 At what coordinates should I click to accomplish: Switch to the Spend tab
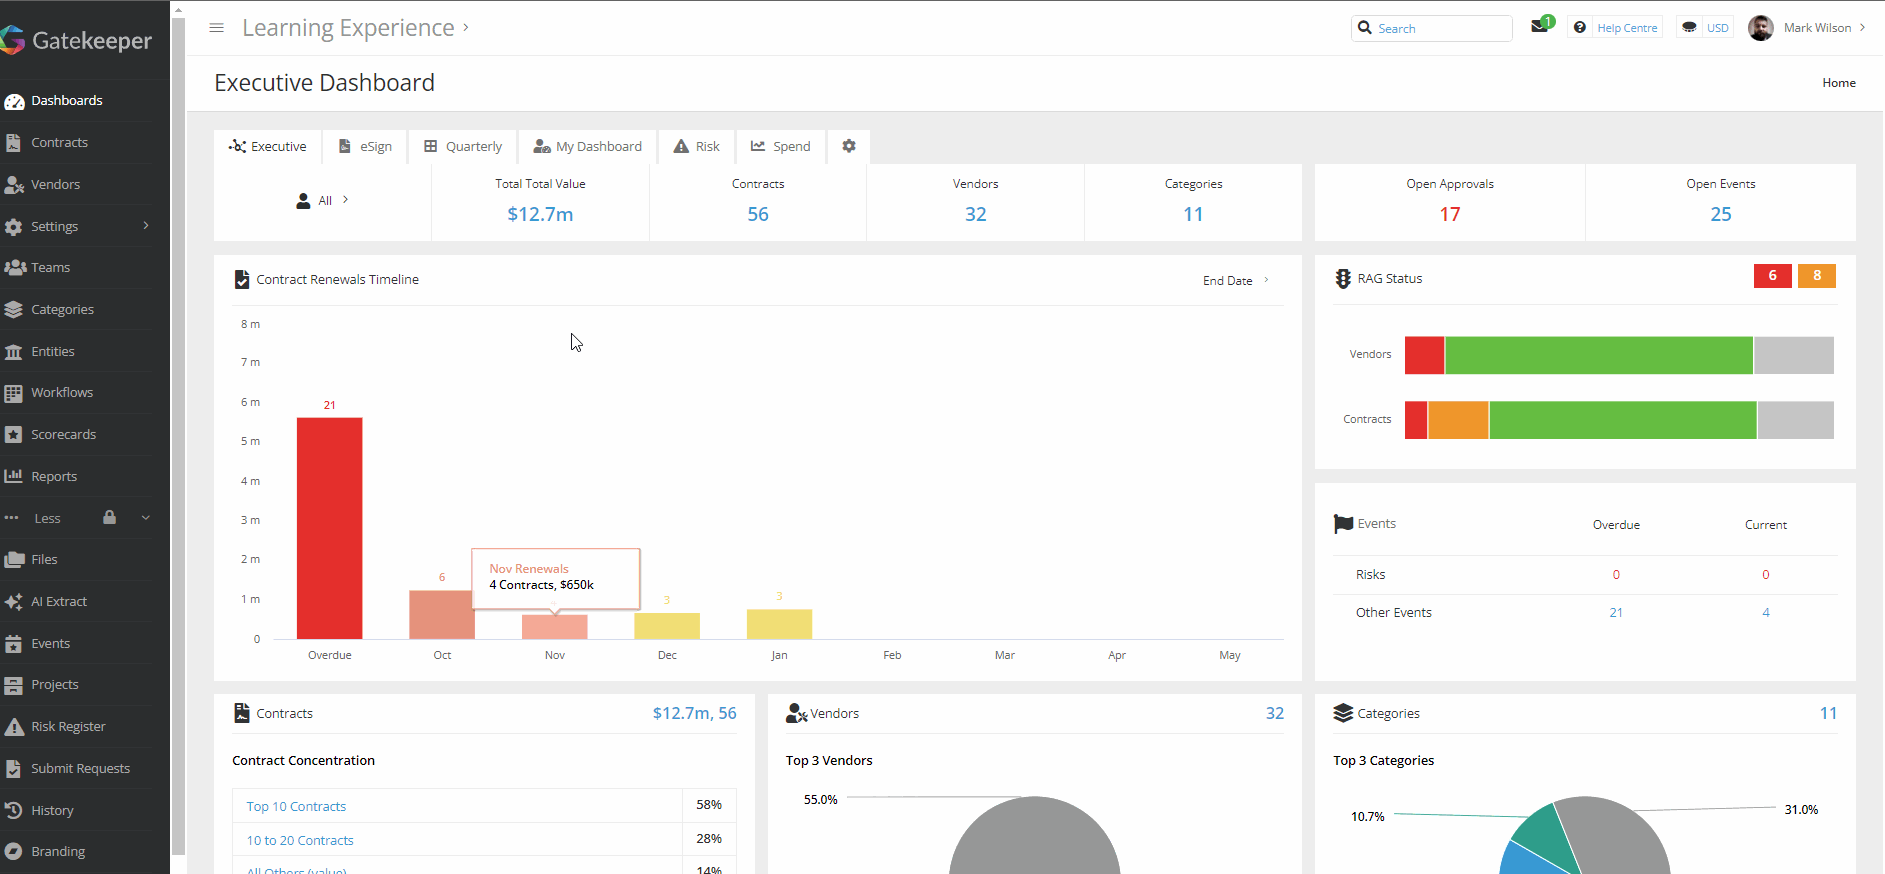[781, 147]
